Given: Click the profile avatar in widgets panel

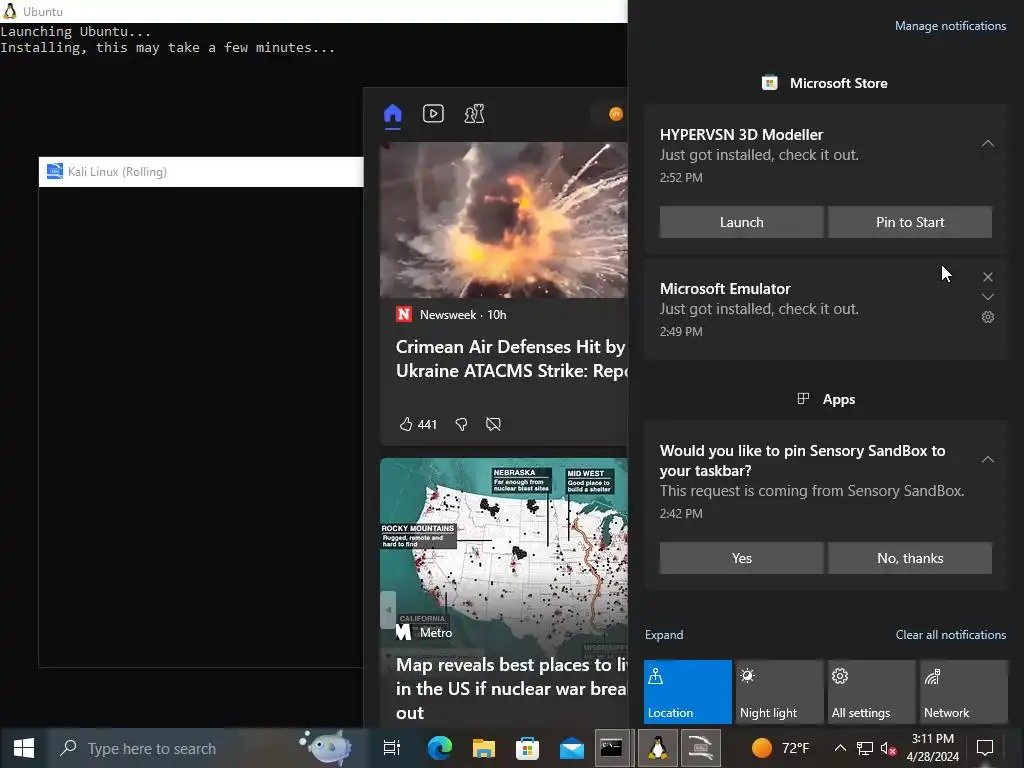Looking at the screenshot, I should pos(616,114).
